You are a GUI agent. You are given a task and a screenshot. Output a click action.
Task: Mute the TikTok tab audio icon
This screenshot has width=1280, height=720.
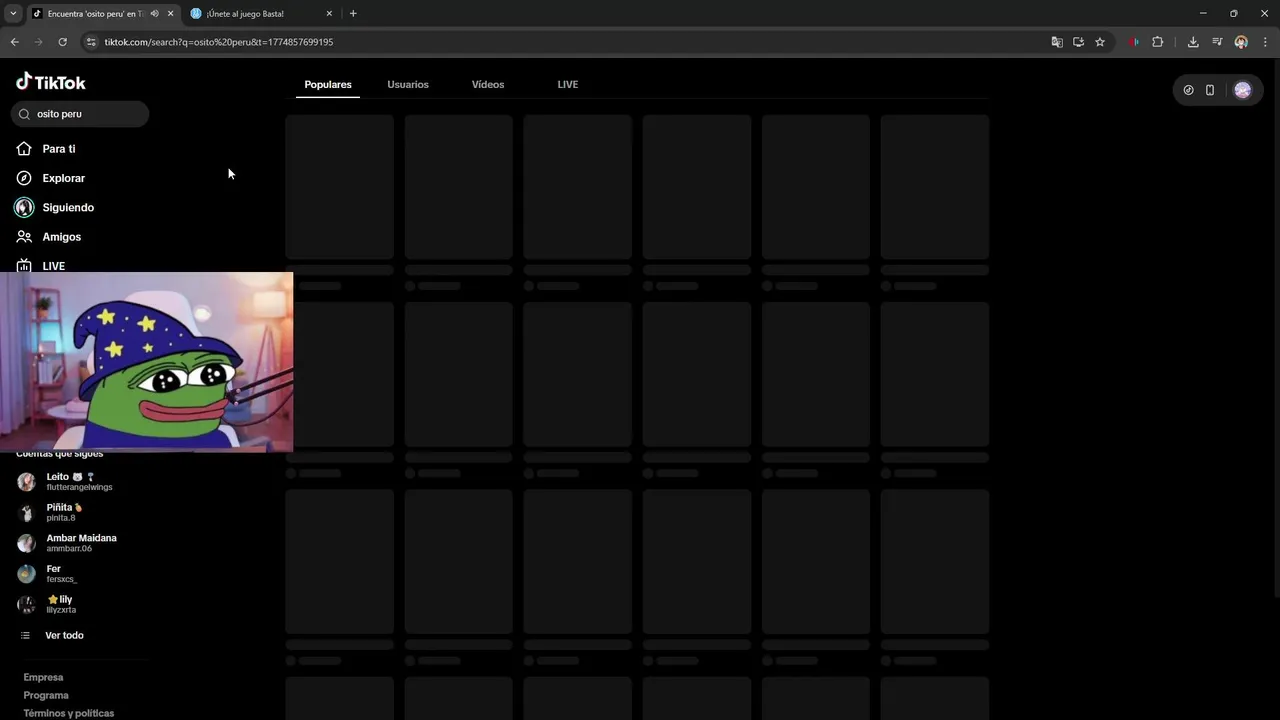coord(154,14)
